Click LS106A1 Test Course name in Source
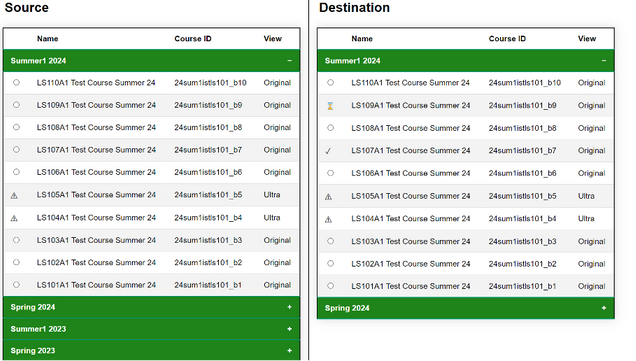The image size is (636, 361). tap(96, 172)
